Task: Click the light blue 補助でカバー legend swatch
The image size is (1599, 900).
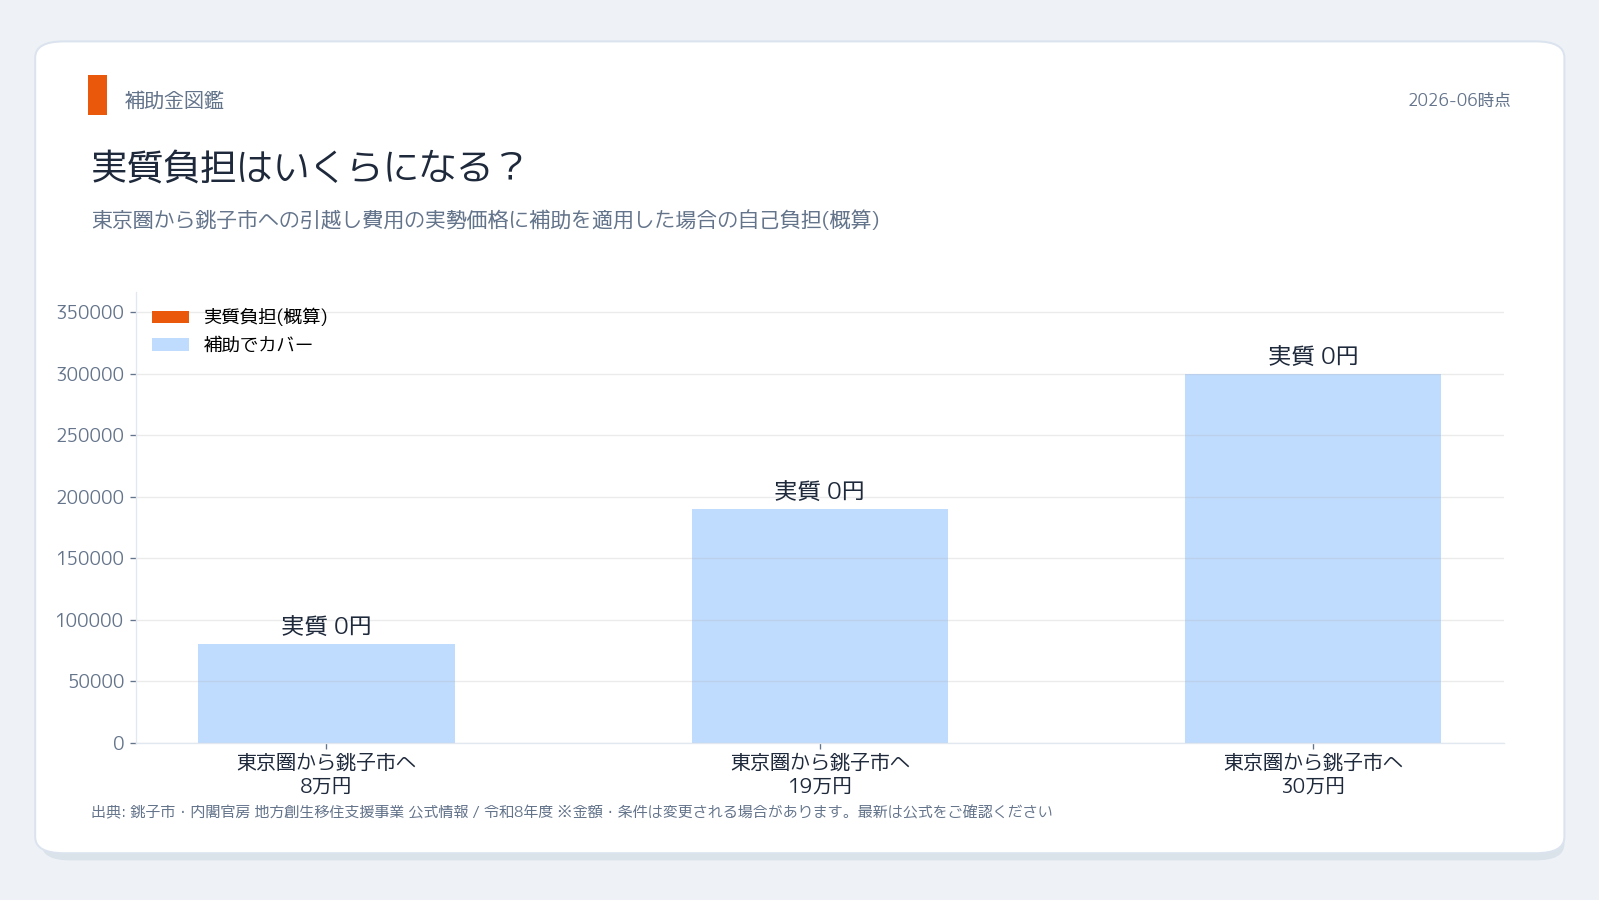Action: coord(170,345)
